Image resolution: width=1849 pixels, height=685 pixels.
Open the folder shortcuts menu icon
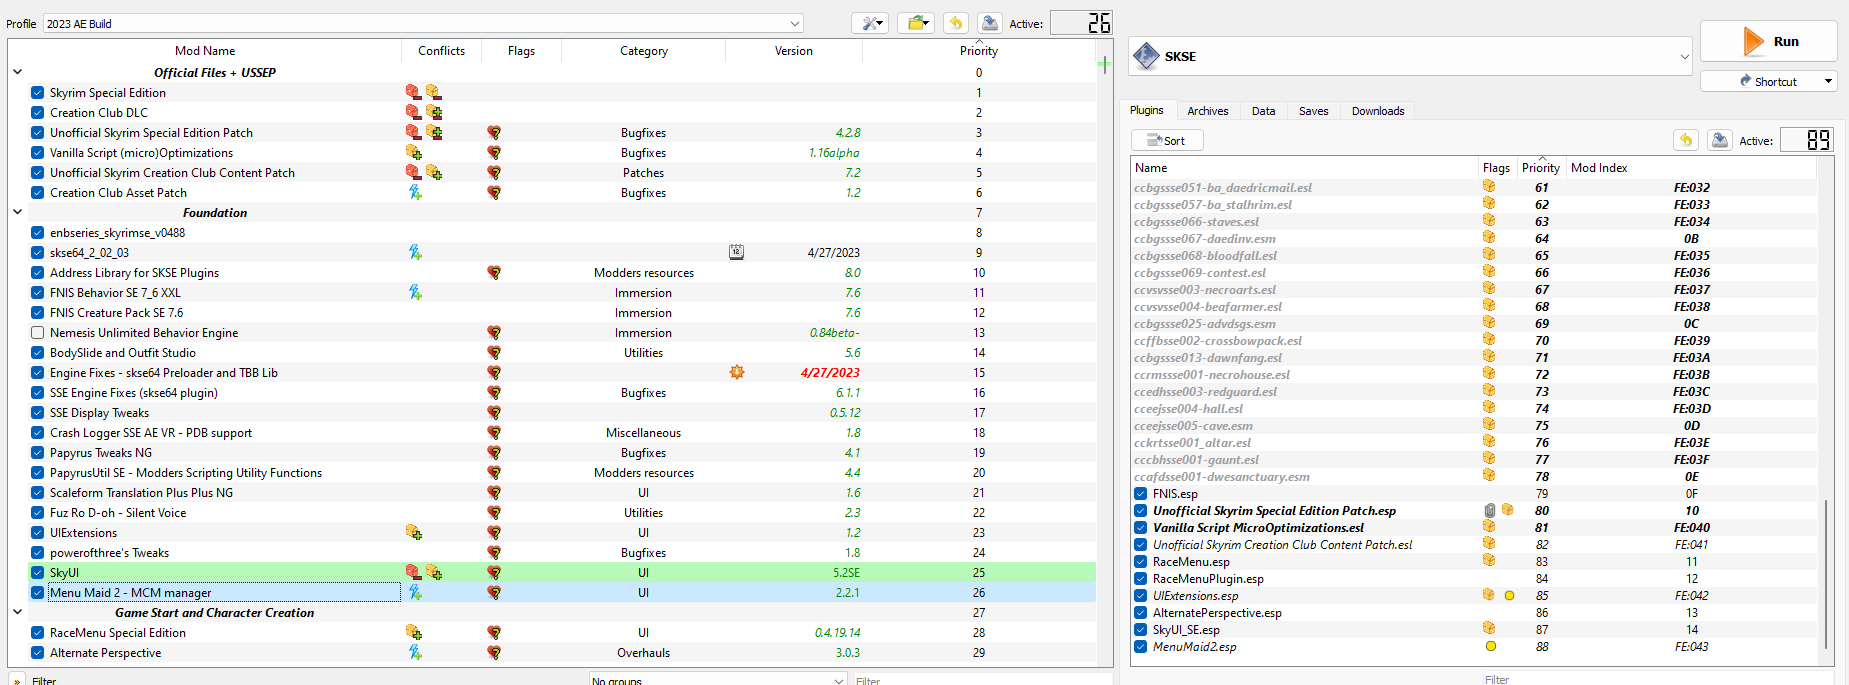[916, 23]
